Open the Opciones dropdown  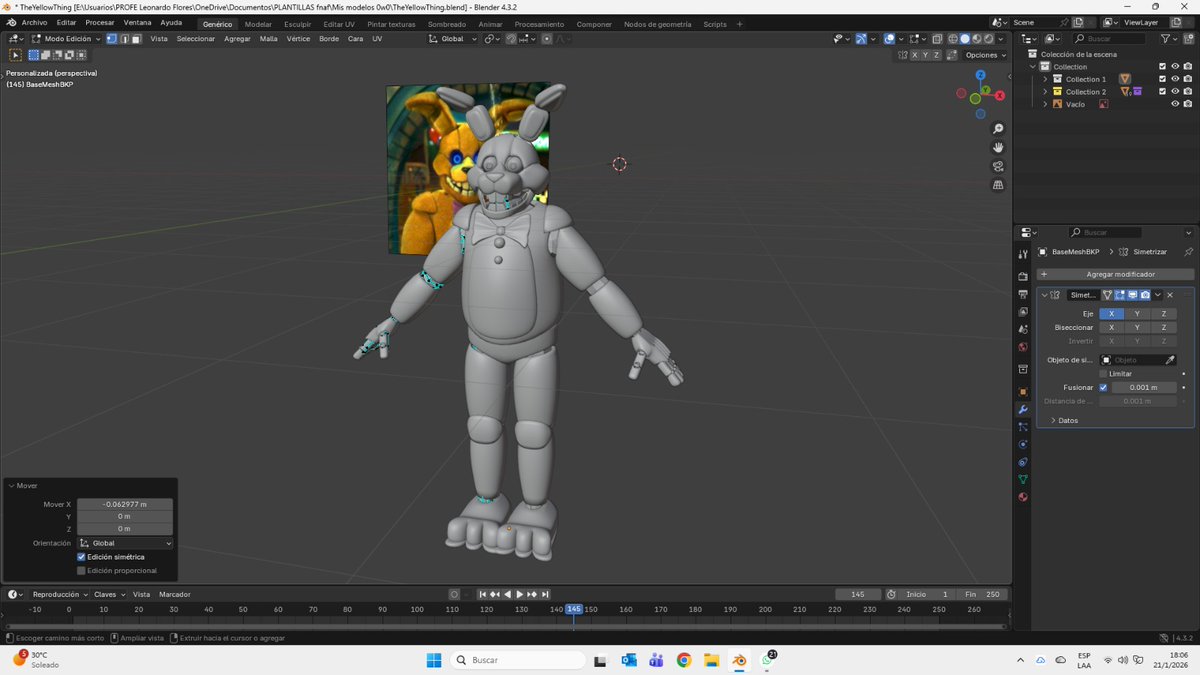985,55
